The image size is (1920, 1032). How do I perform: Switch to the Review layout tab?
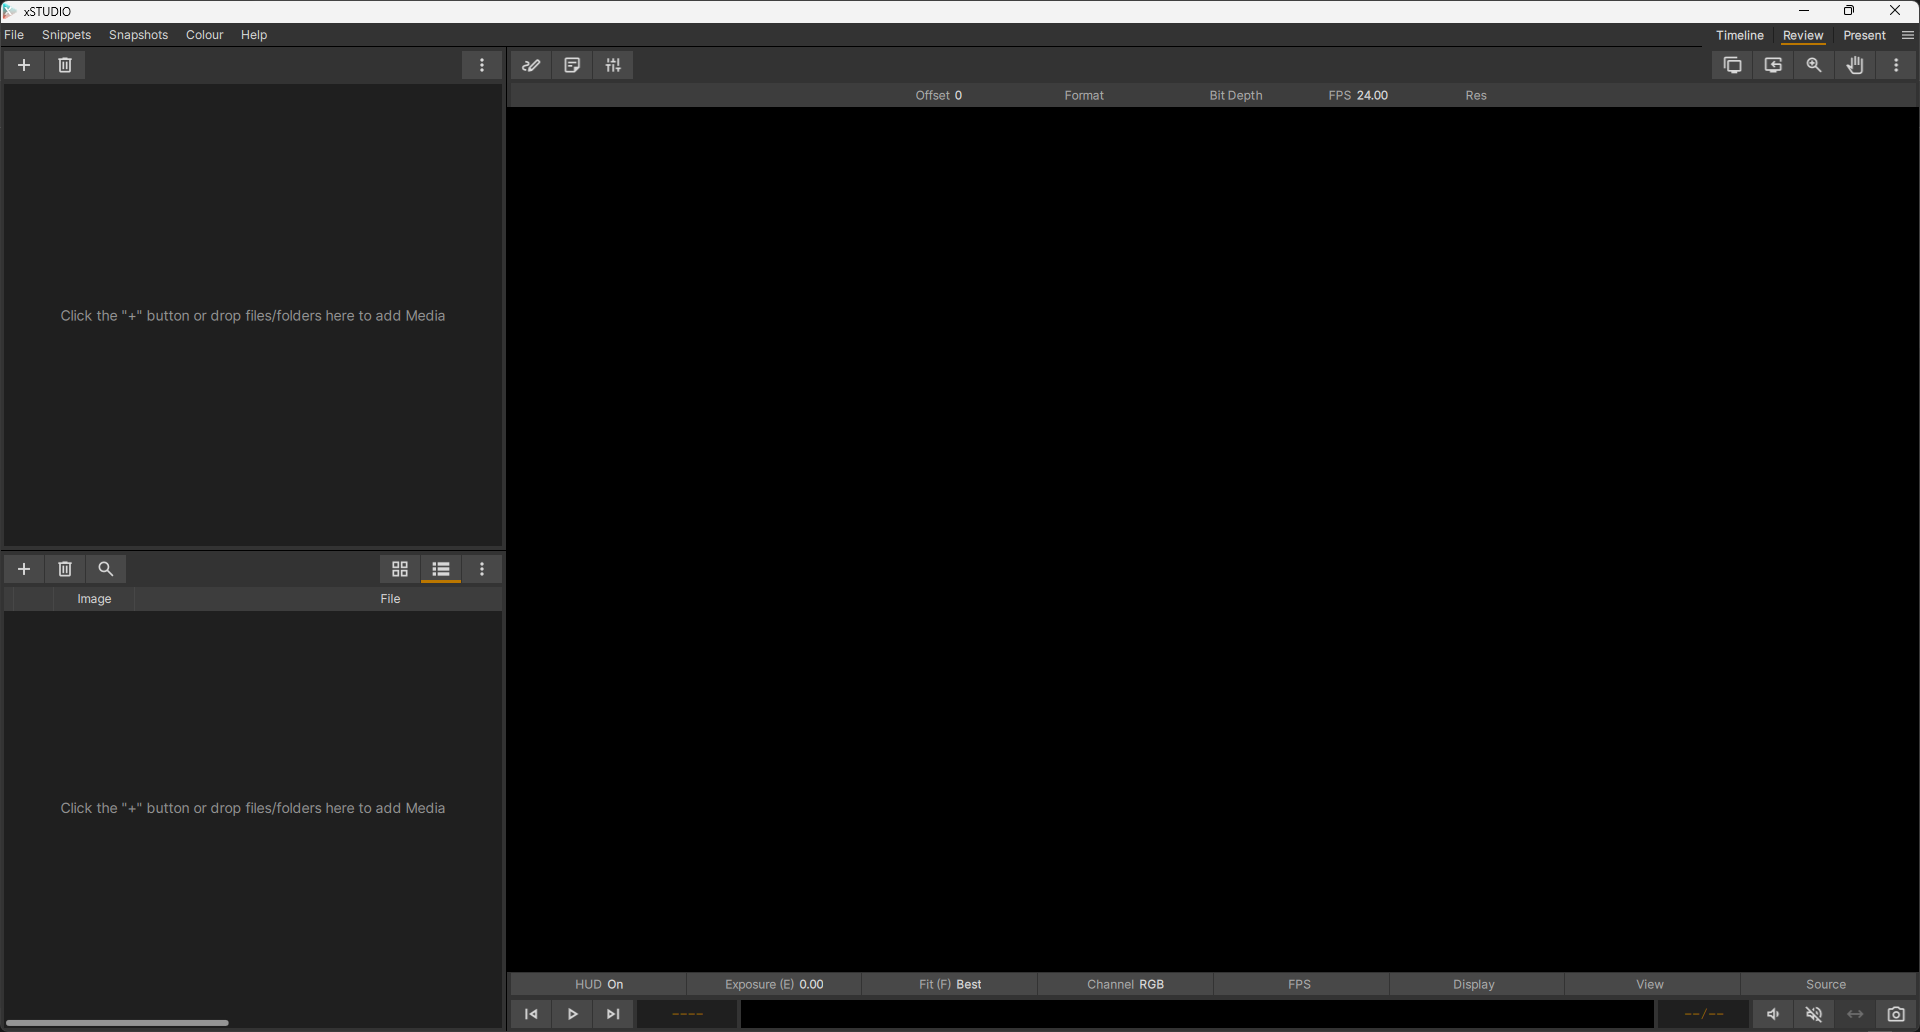[1803, 35]
